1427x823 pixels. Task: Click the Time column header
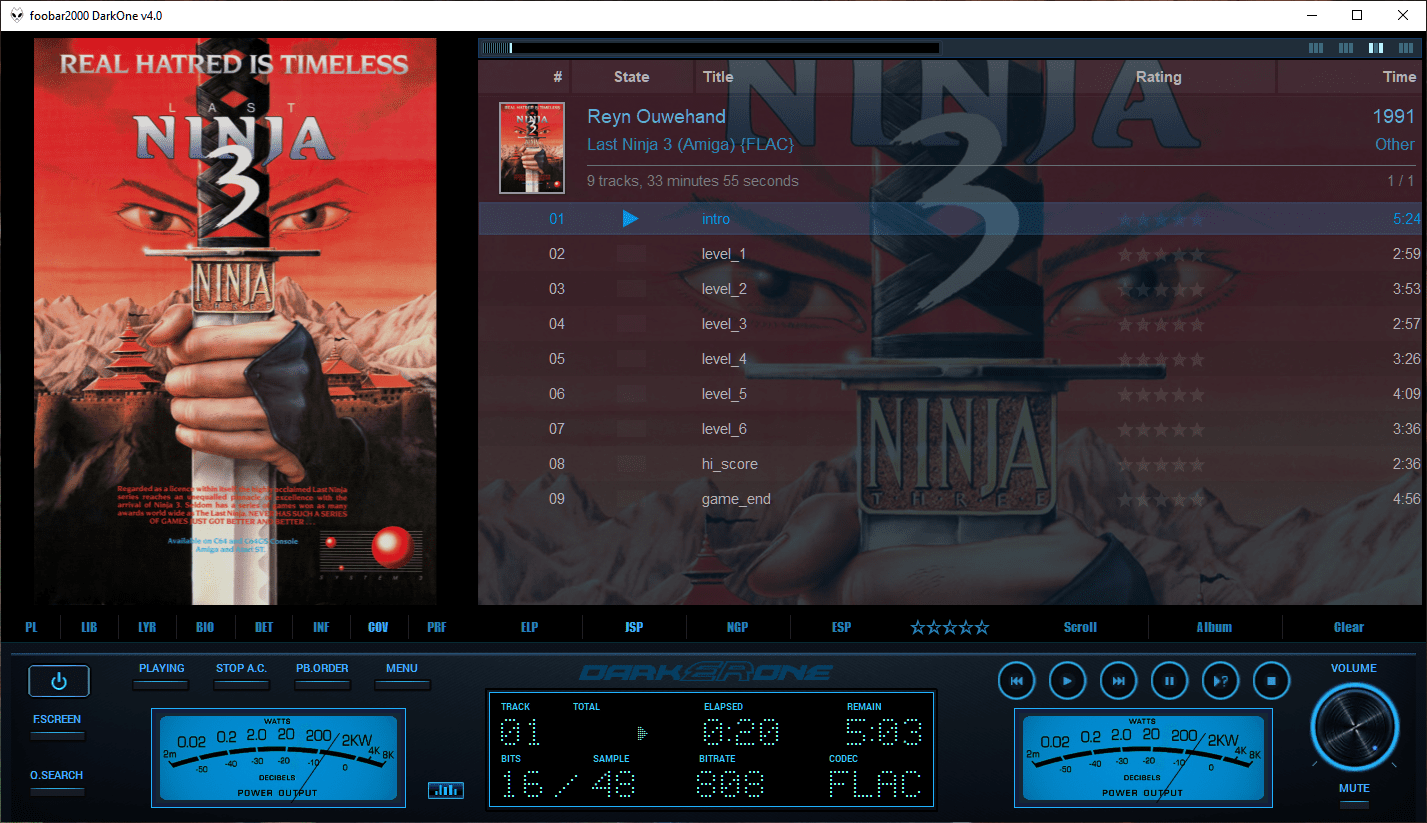click(1399, 77)
